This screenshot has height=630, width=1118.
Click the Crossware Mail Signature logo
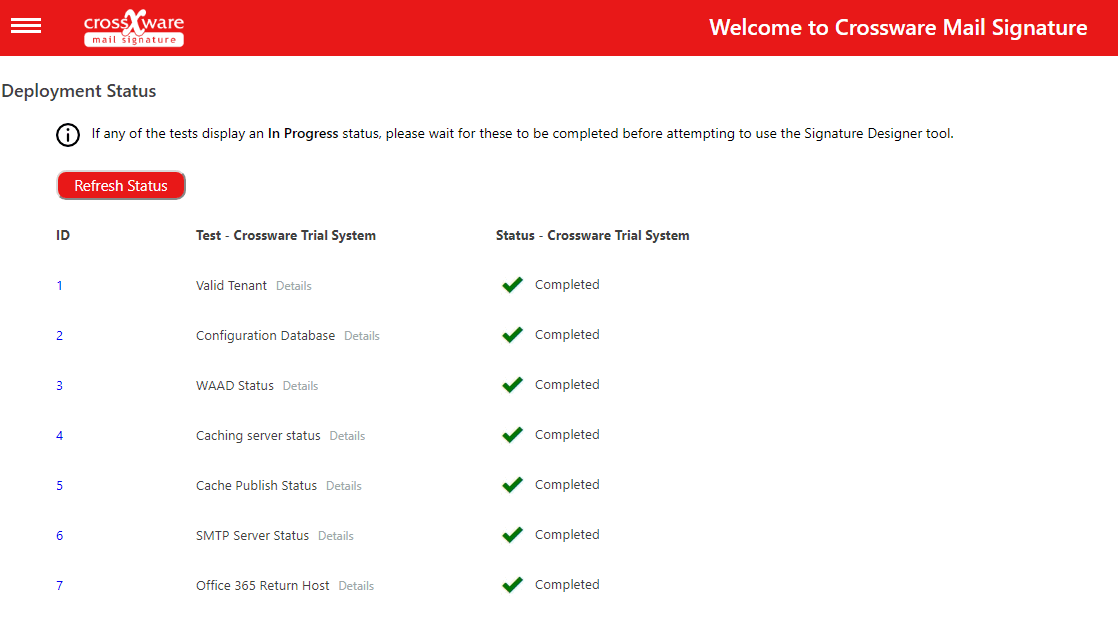pos(133,28)
